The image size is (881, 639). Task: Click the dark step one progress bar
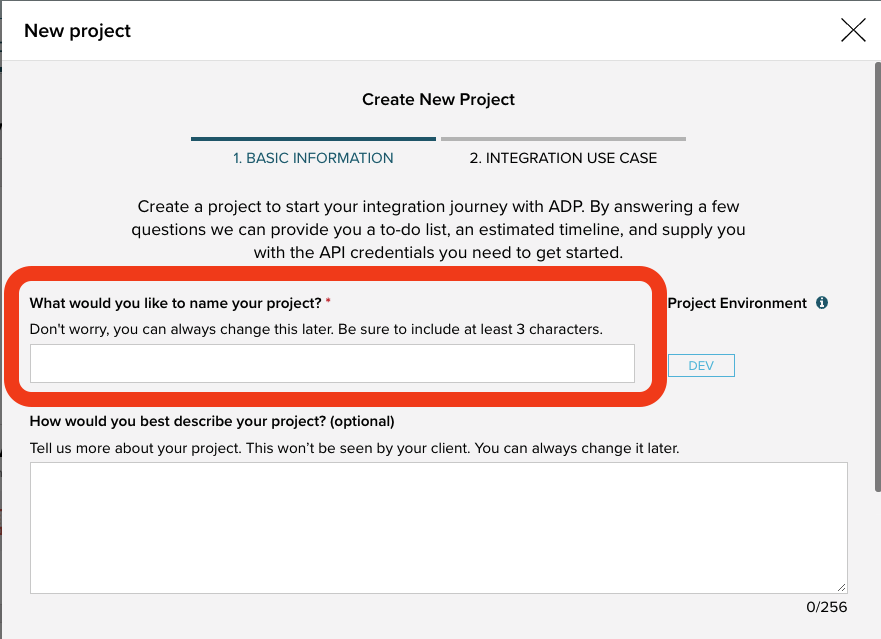click(313, 139)
